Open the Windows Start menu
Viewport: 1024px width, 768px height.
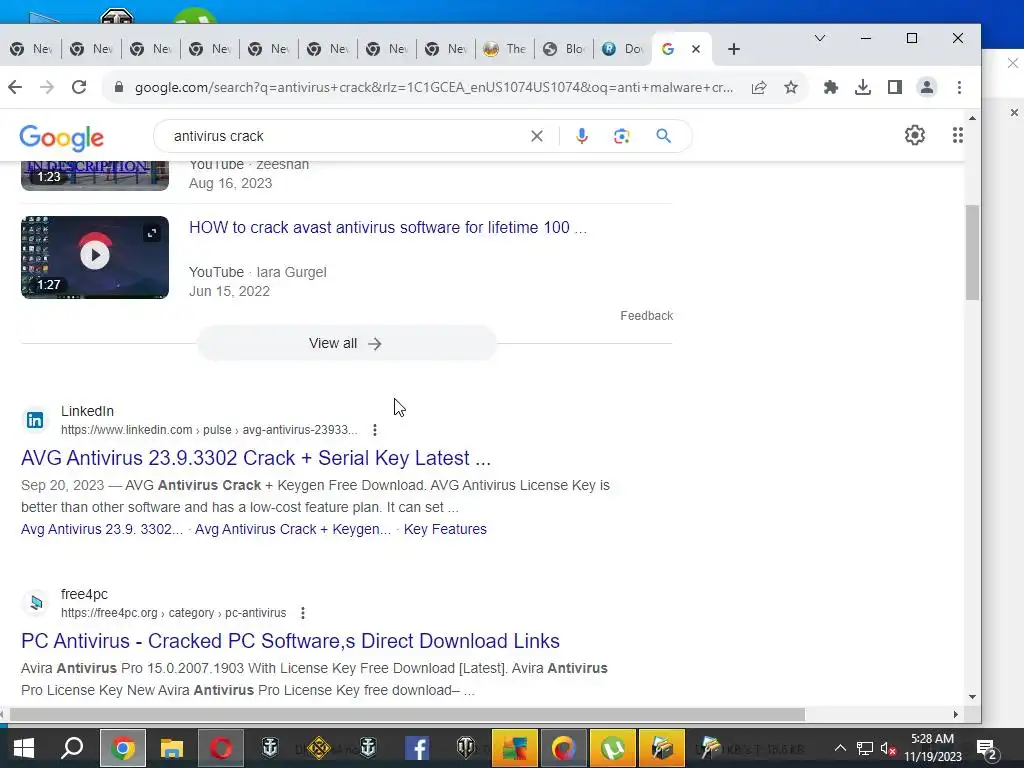(x=24, y=748)
